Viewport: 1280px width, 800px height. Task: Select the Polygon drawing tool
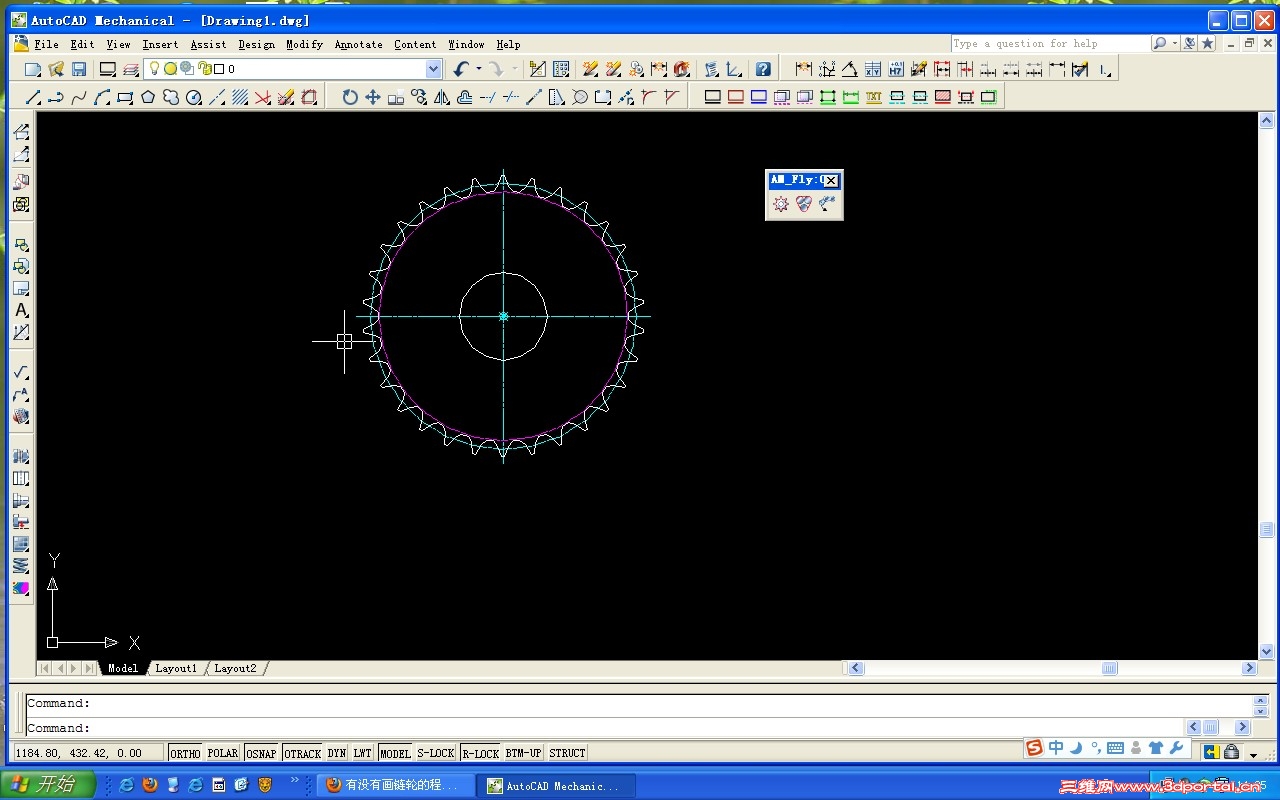(x=148, y=97)
